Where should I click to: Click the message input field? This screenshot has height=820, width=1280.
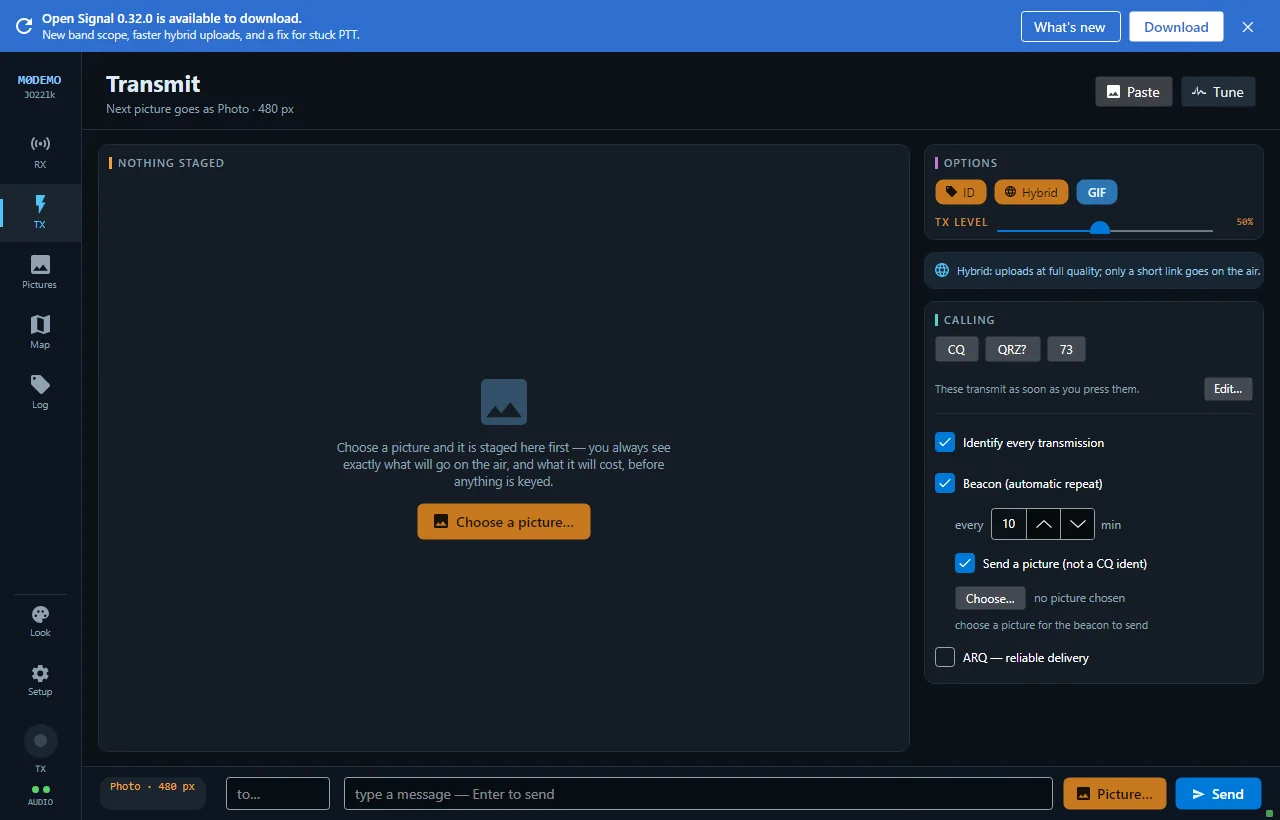click(x=698, y=794)
